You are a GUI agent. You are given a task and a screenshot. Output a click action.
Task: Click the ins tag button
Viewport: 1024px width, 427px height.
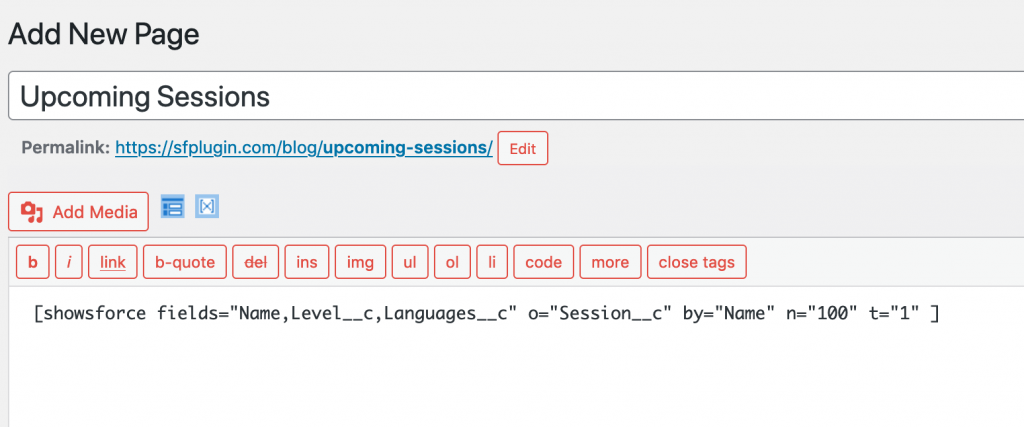307,262
